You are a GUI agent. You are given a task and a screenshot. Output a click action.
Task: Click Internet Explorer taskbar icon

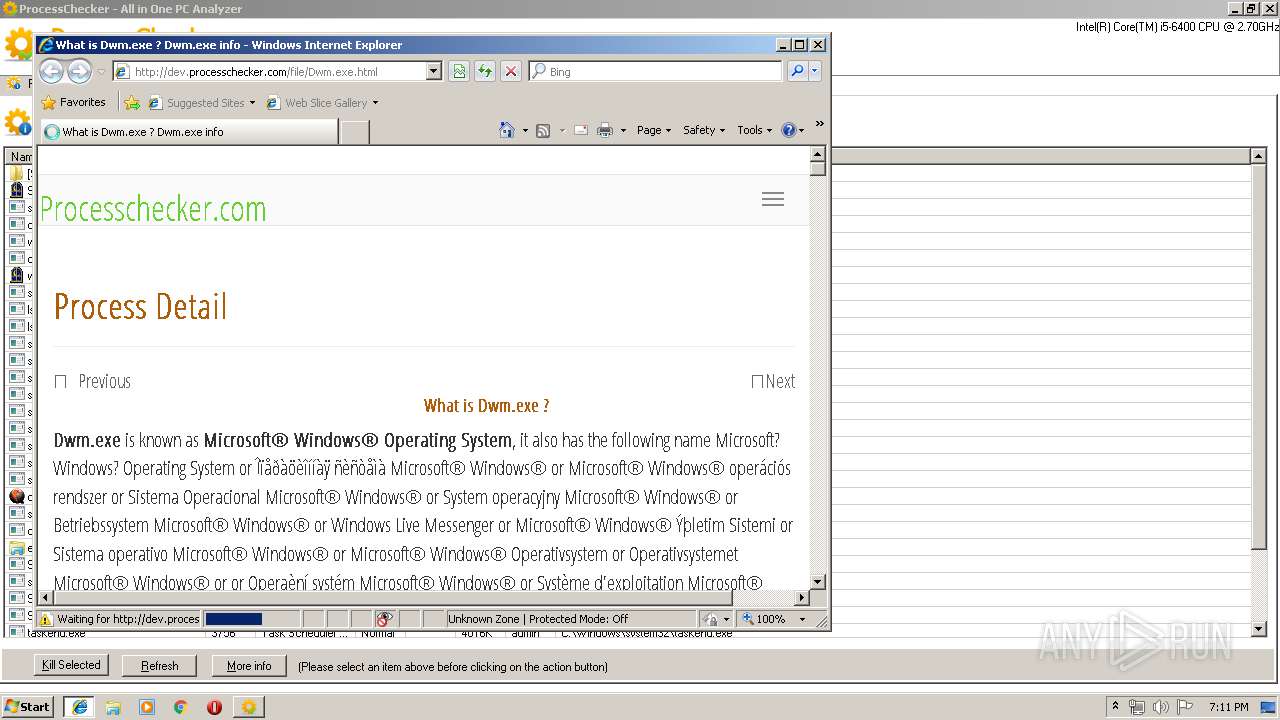click(79, 706)
